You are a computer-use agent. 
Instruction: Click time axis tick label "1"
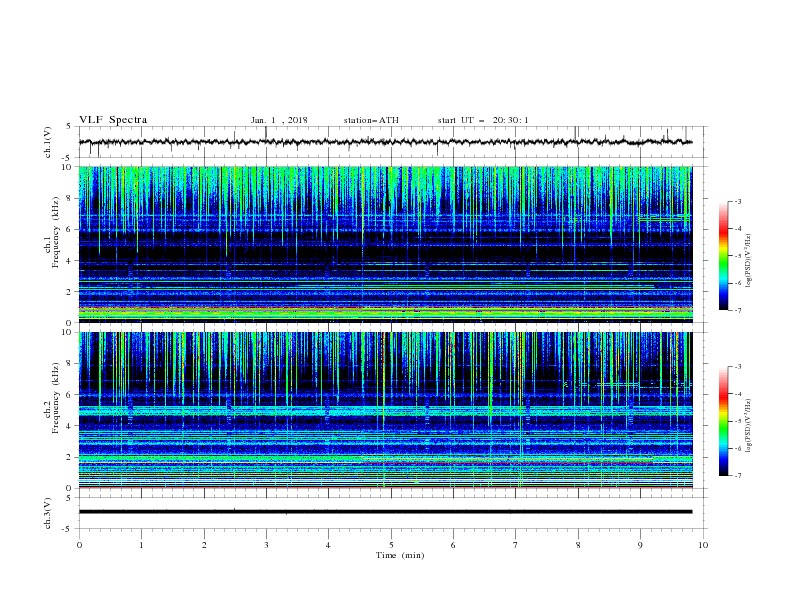141,545
